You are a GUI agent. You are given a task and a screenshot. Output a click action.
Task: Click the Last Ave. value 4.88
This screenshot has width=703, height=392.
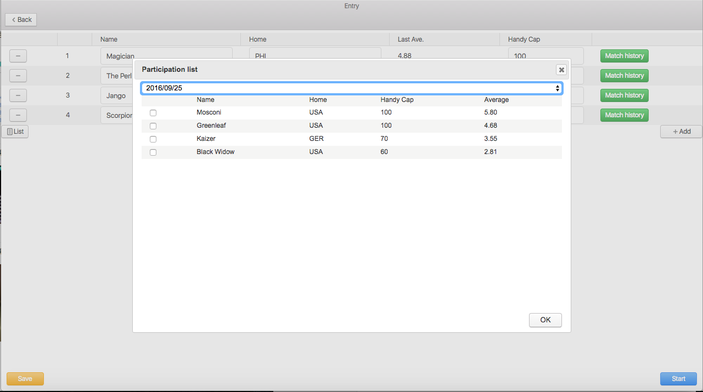coord(404,56)
